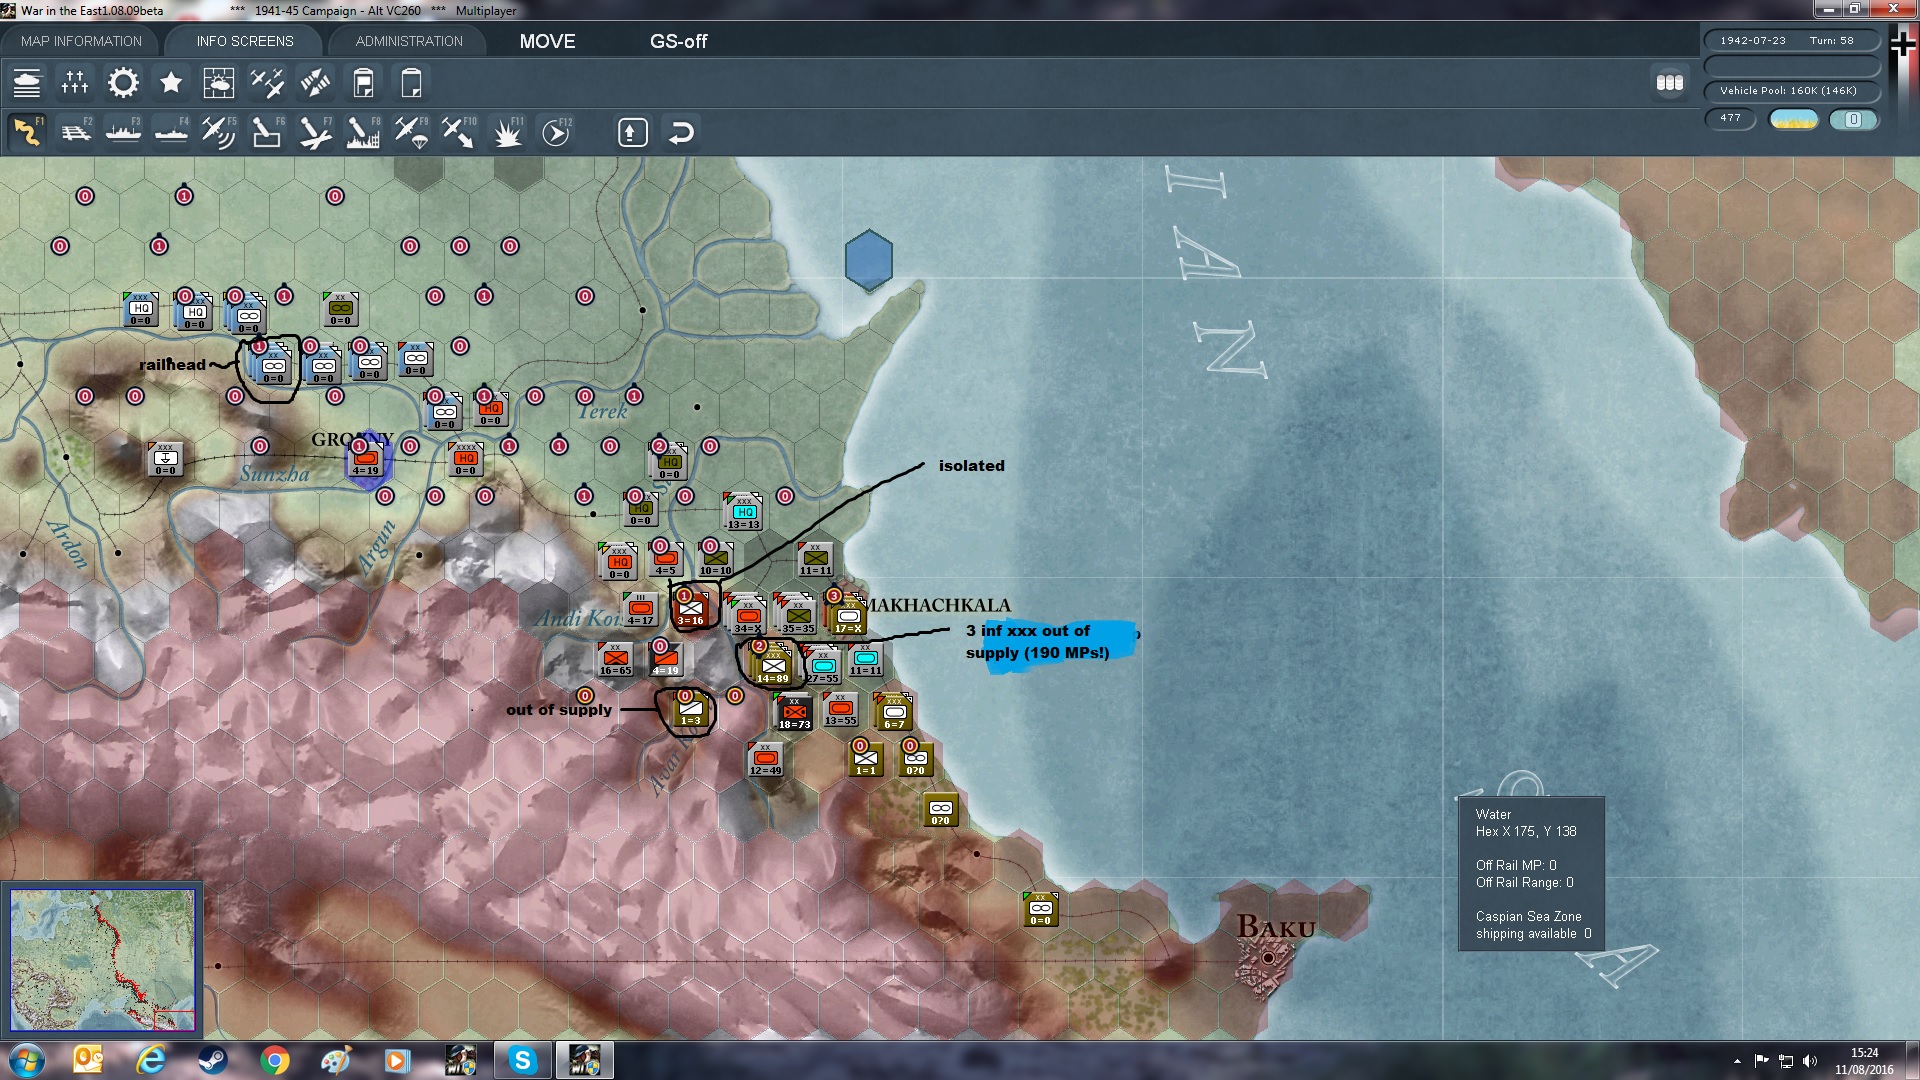Open the preferences gear icon
This screenshot has width=1920, height=1080.
(123, 83)
